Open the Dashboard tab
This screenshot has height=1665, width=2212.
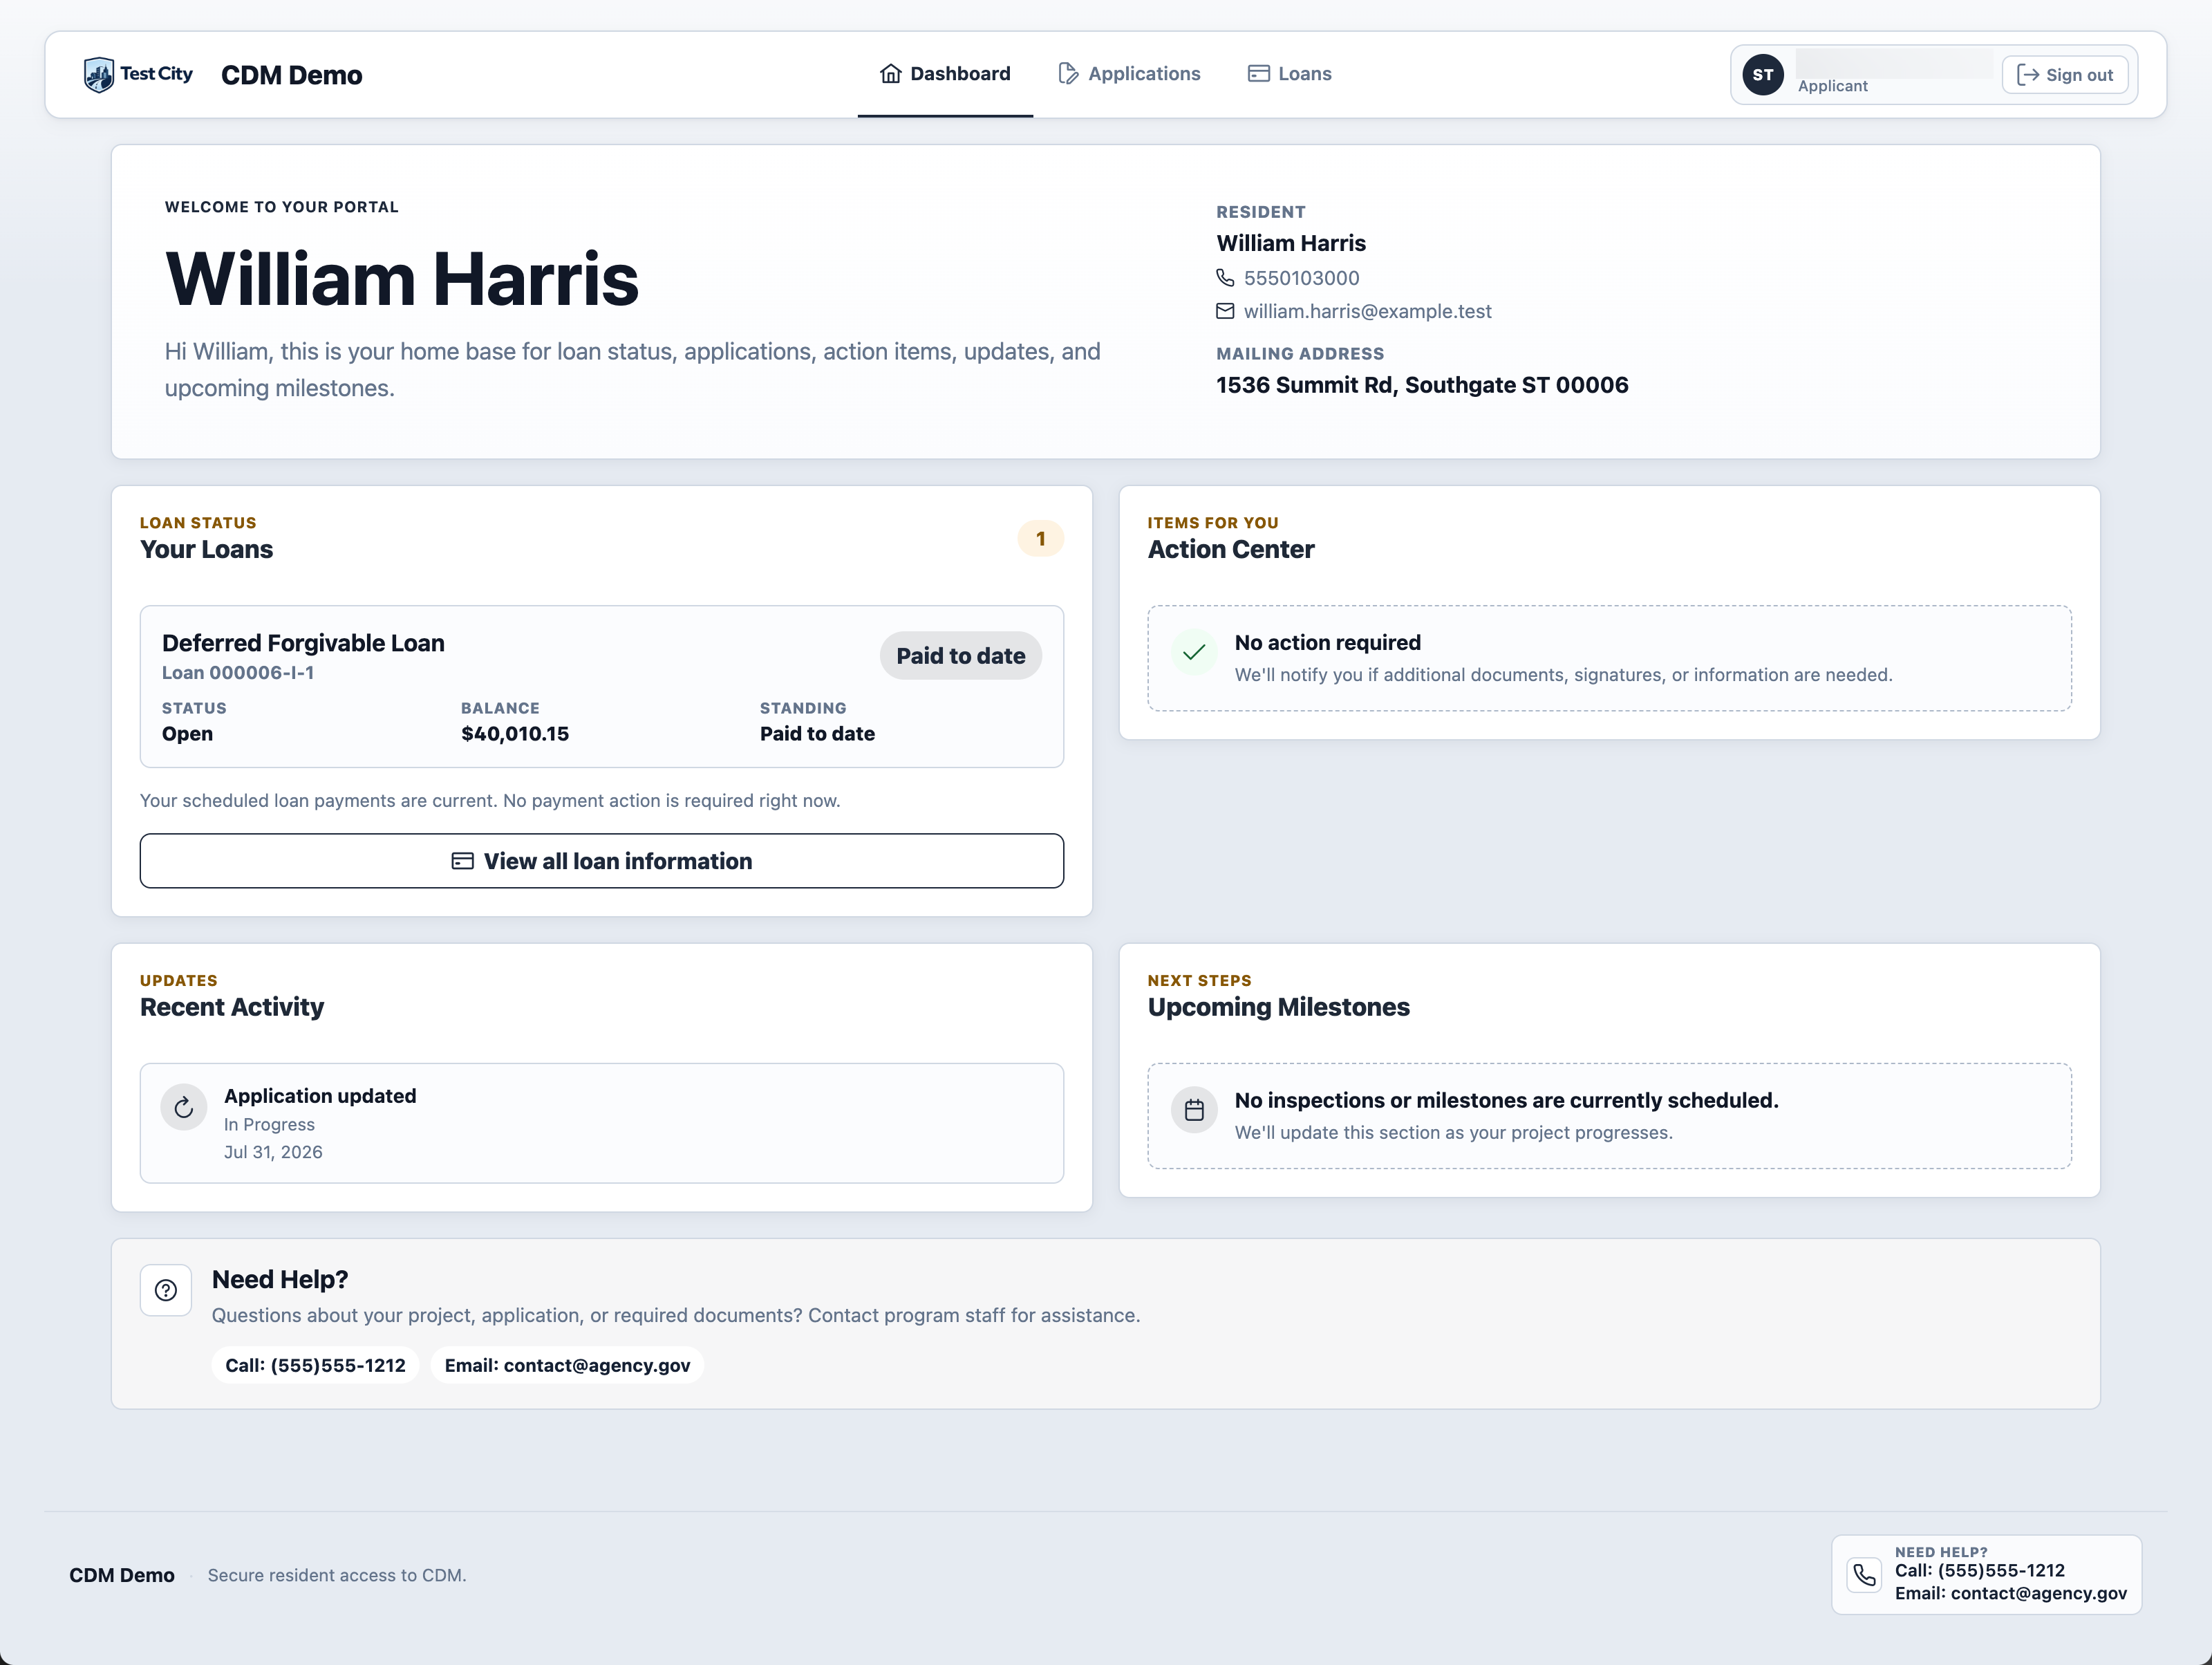[x=945, y=74]
